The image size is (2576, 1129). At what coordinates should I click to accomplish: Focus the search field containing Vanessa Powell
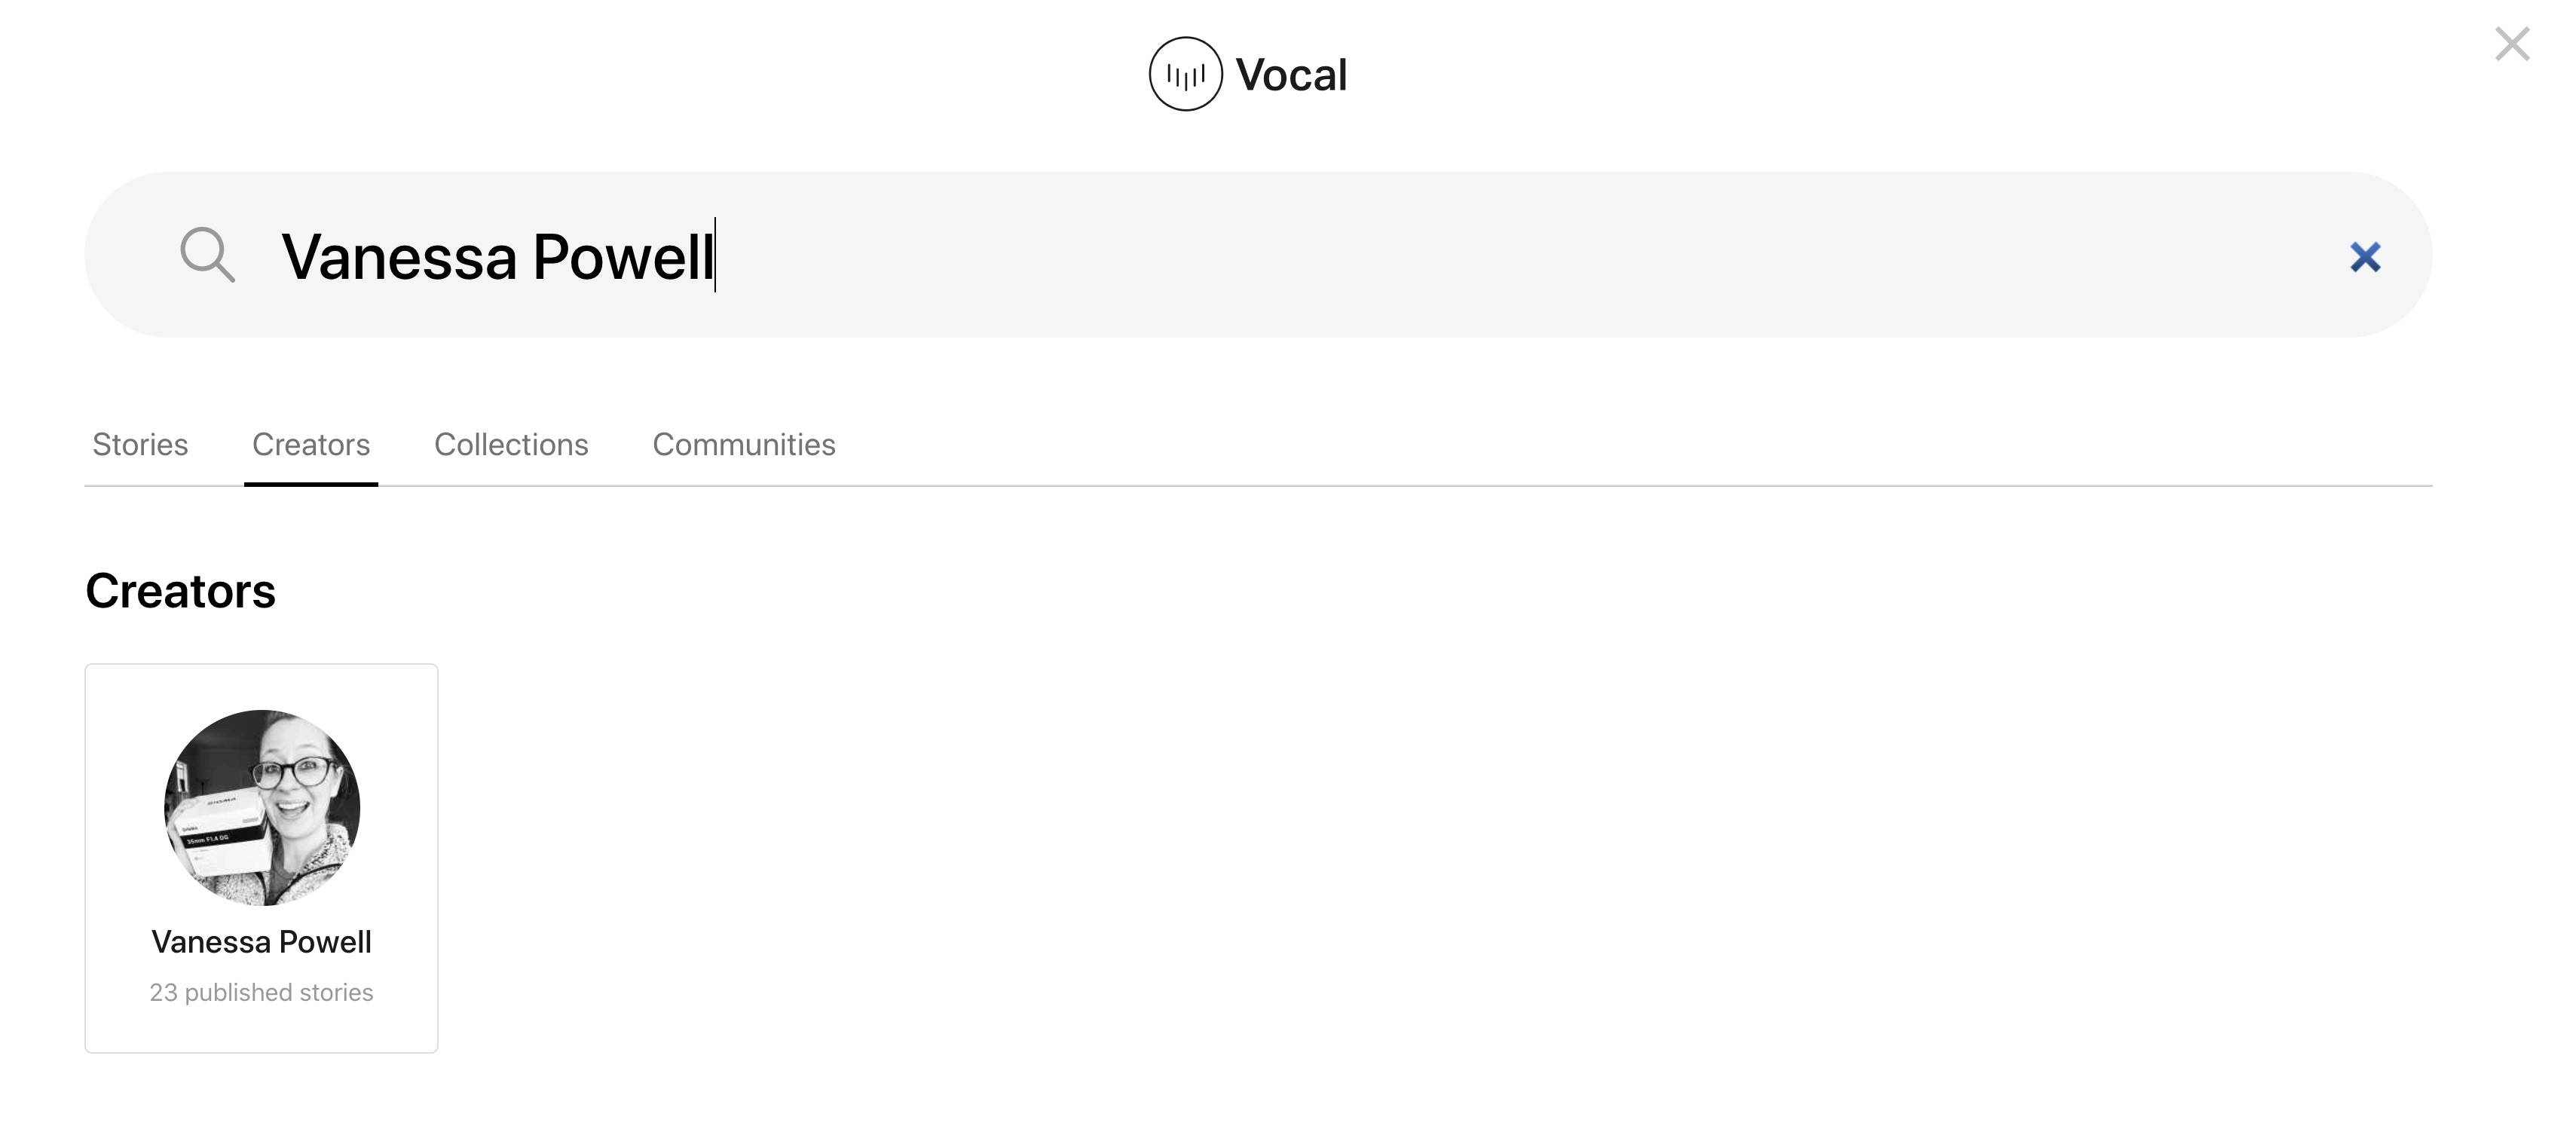(x=1258, y=255)
